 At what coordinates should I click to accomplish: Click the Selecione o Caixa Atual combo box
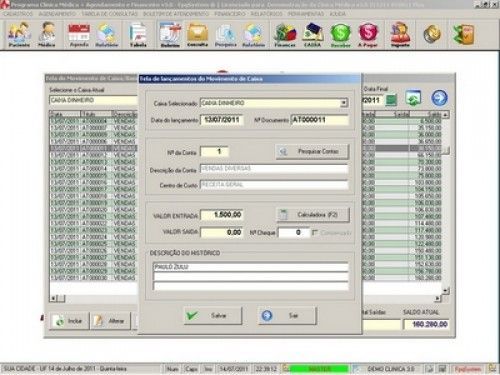point(93,100)
